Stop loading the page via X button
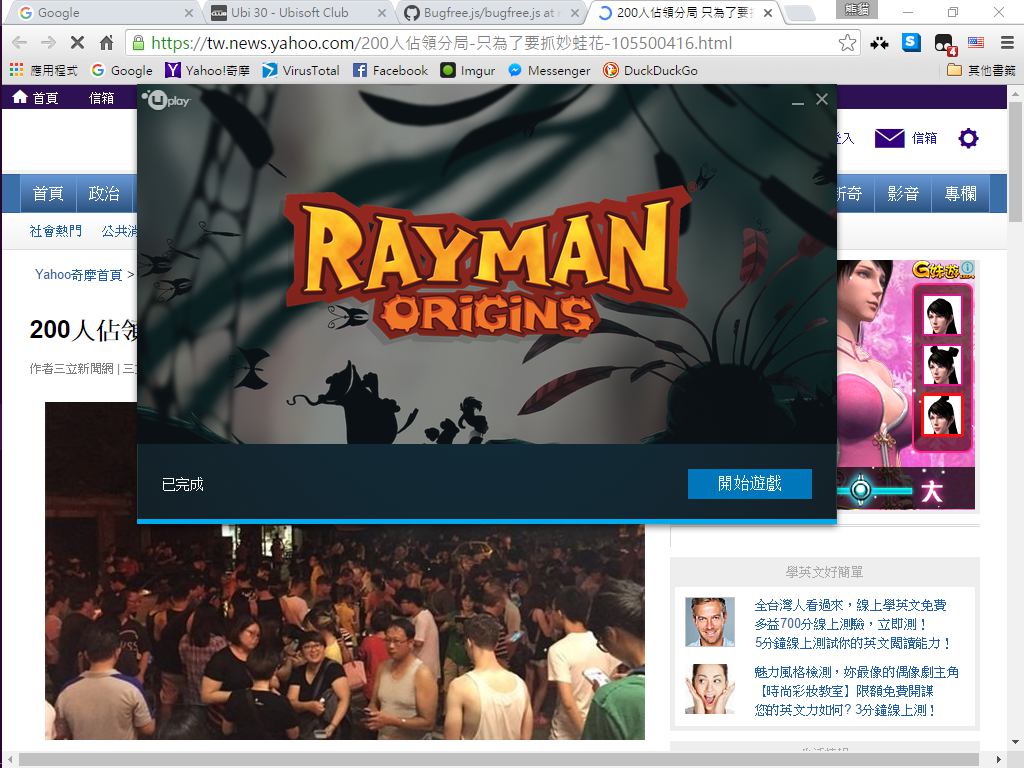 [78, 43]
